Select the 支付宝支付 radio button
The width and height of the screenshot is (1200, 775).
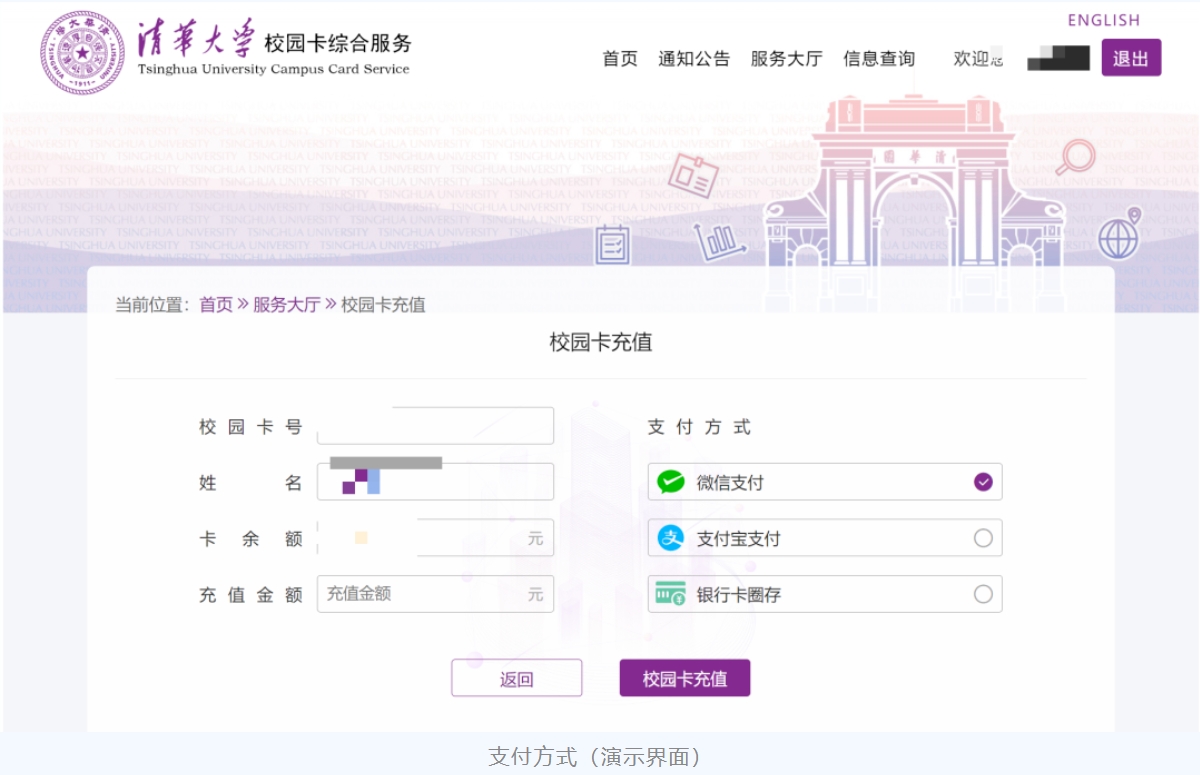tap(983, 539)
